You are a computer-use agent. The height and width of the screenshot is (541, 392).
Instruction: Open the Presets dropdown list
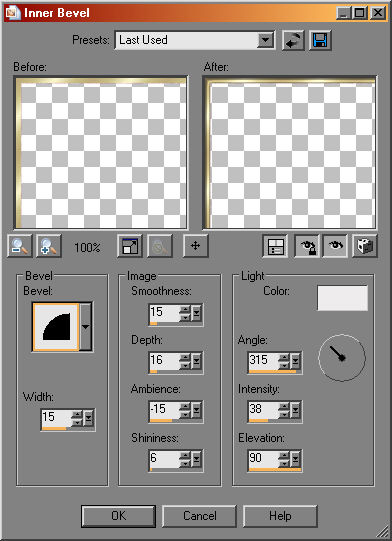265,40
